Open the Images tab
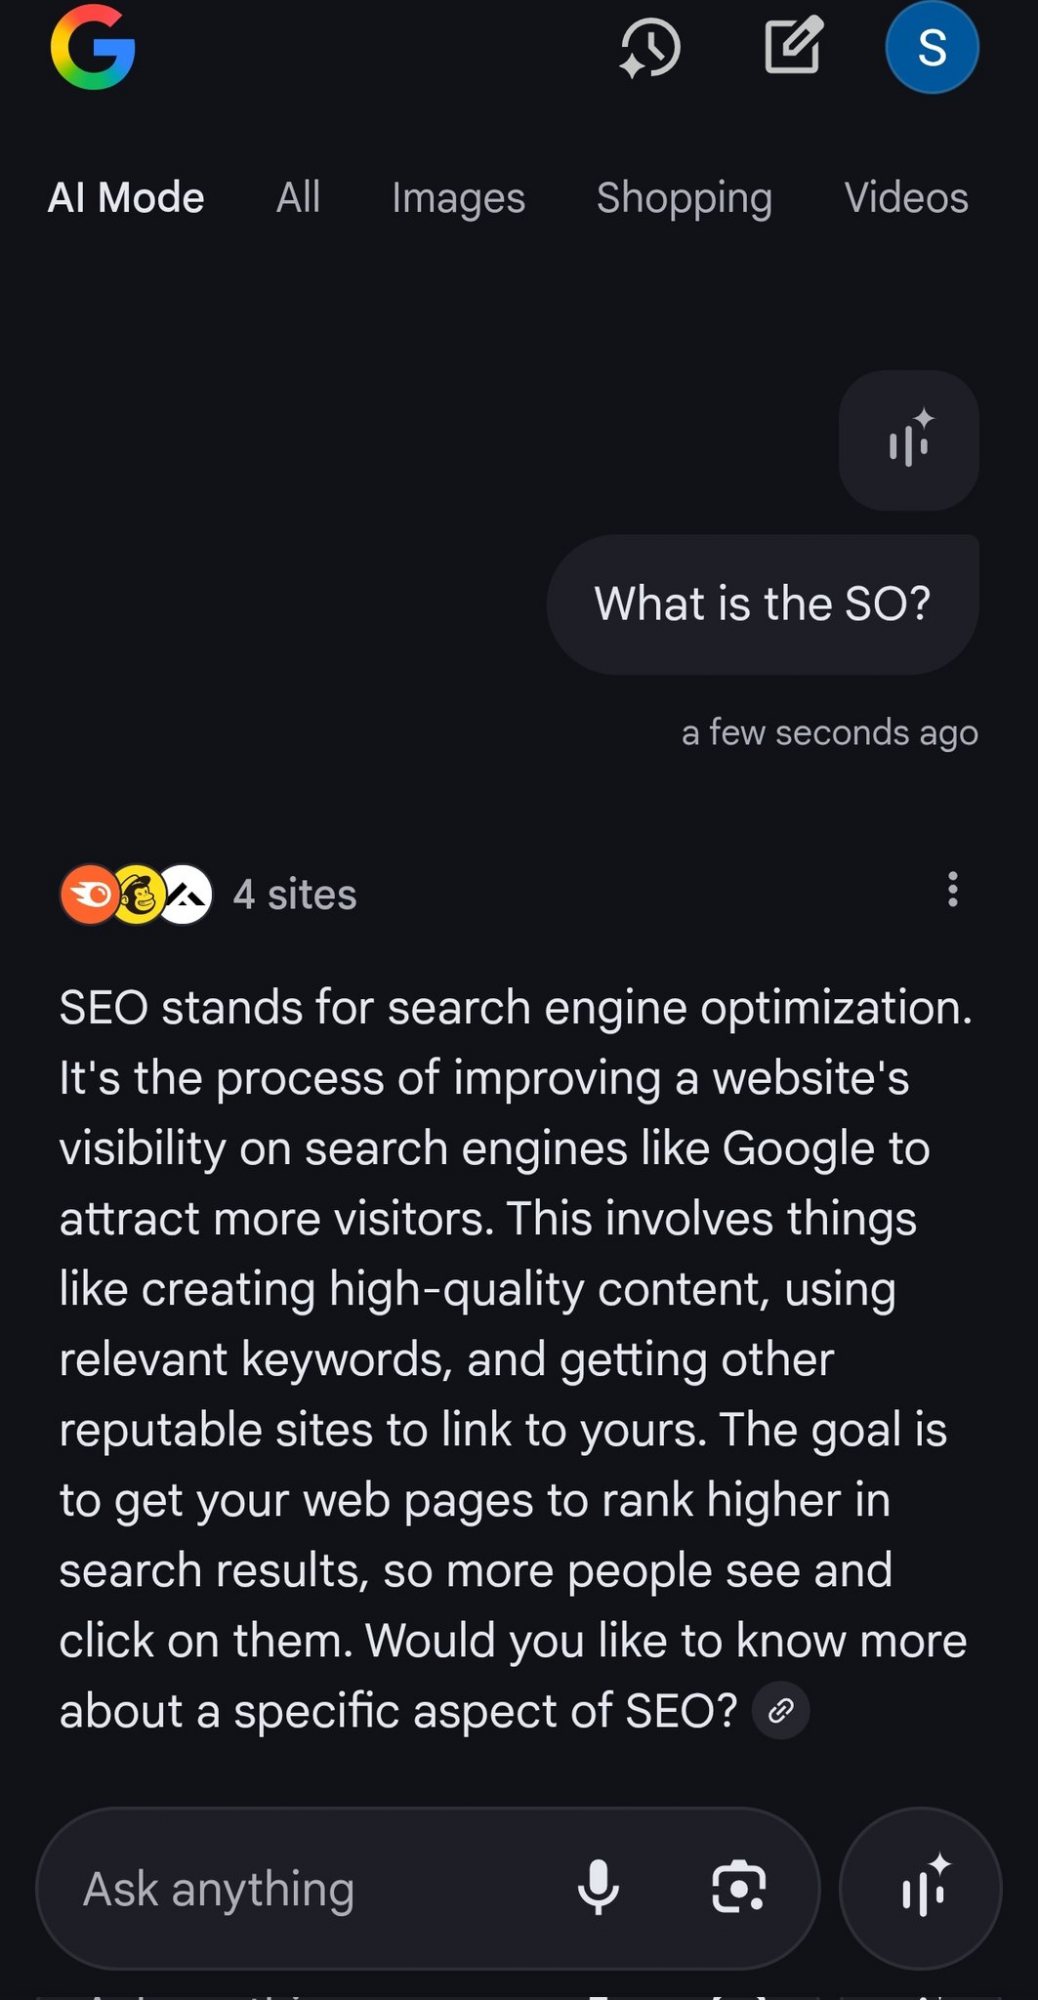The height and width of the screenshot is (2000, 1038). pyautogui.click(x=458, y=198)
